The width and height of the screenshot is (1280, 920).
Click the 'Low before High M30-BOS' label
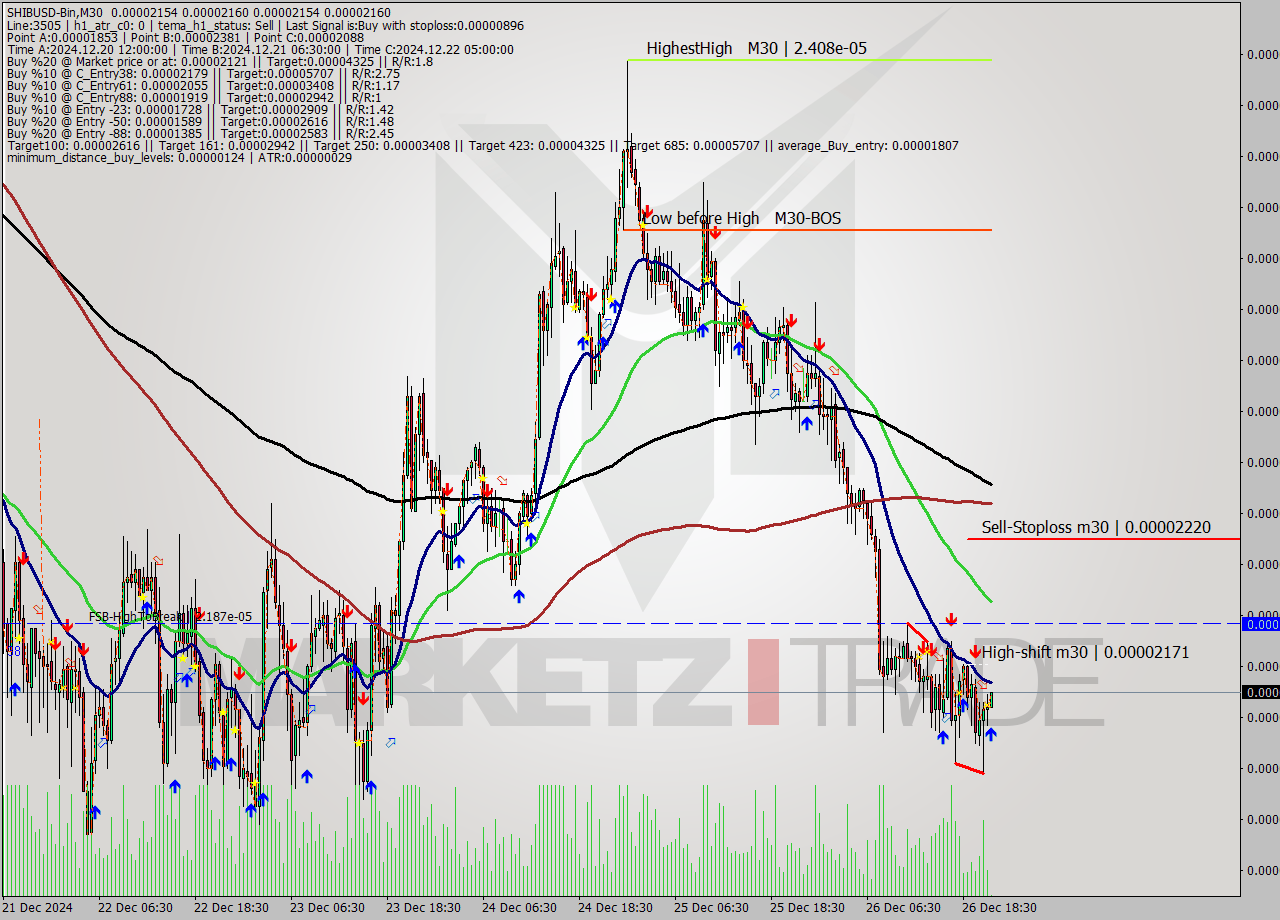(741, 218)
